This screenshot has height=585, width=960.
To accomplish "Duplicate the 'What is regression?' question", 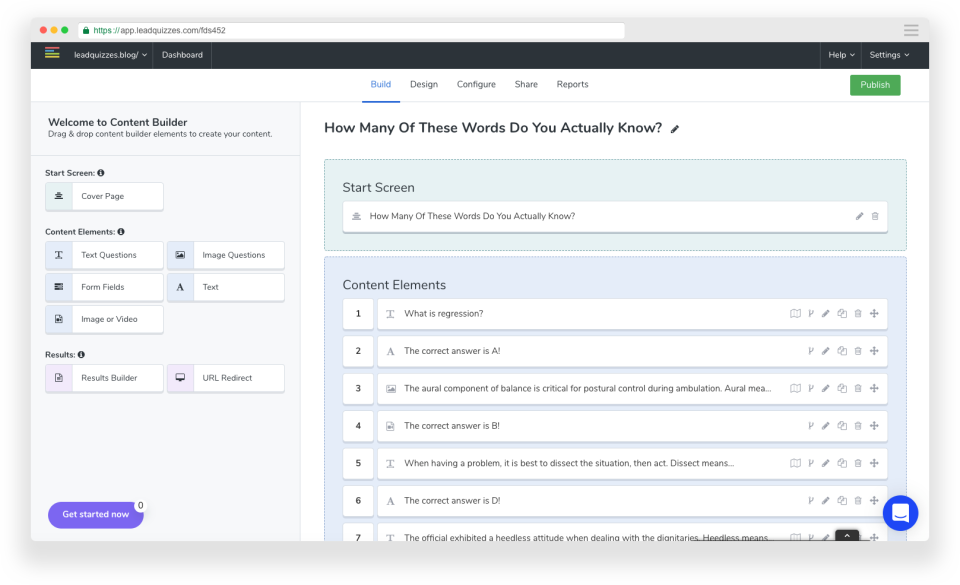I will (x=841, y=313).
